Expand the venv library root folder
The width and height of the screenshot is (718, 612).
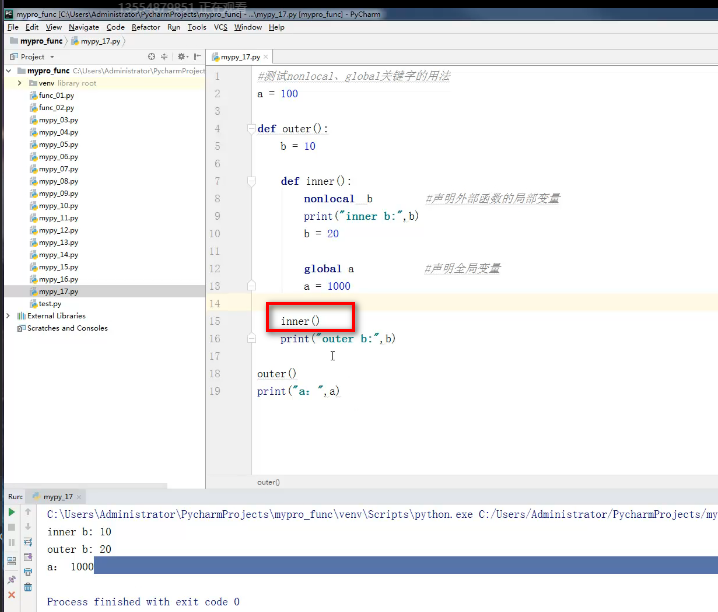click(20, 83)
